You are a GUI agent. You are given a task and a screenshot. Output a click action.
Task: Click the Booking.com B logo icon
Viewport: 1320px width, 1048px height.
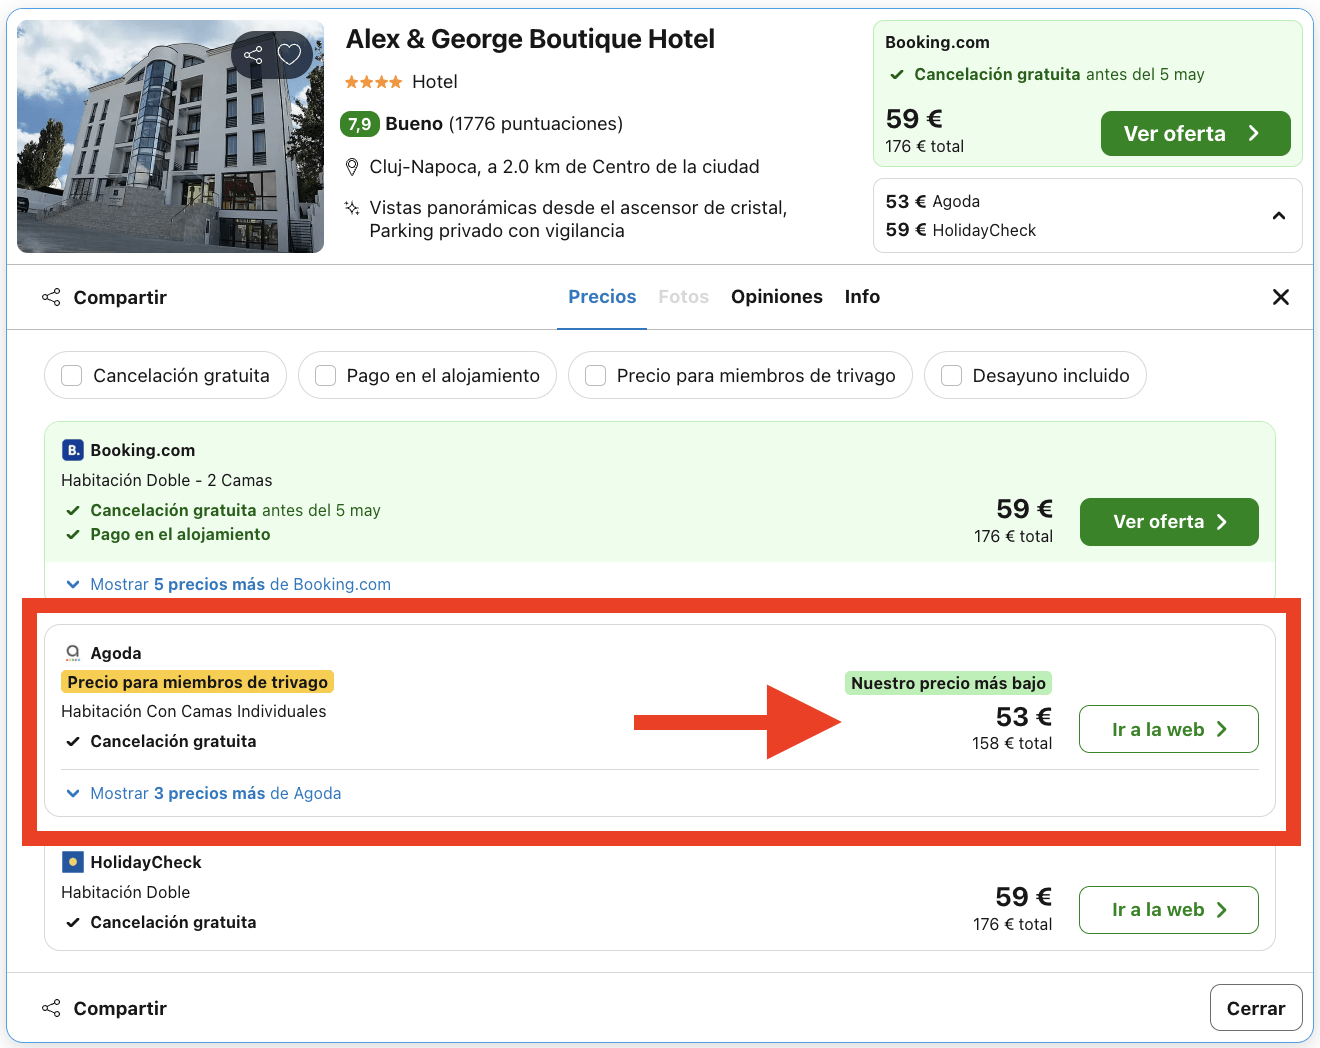click(73, 450)
